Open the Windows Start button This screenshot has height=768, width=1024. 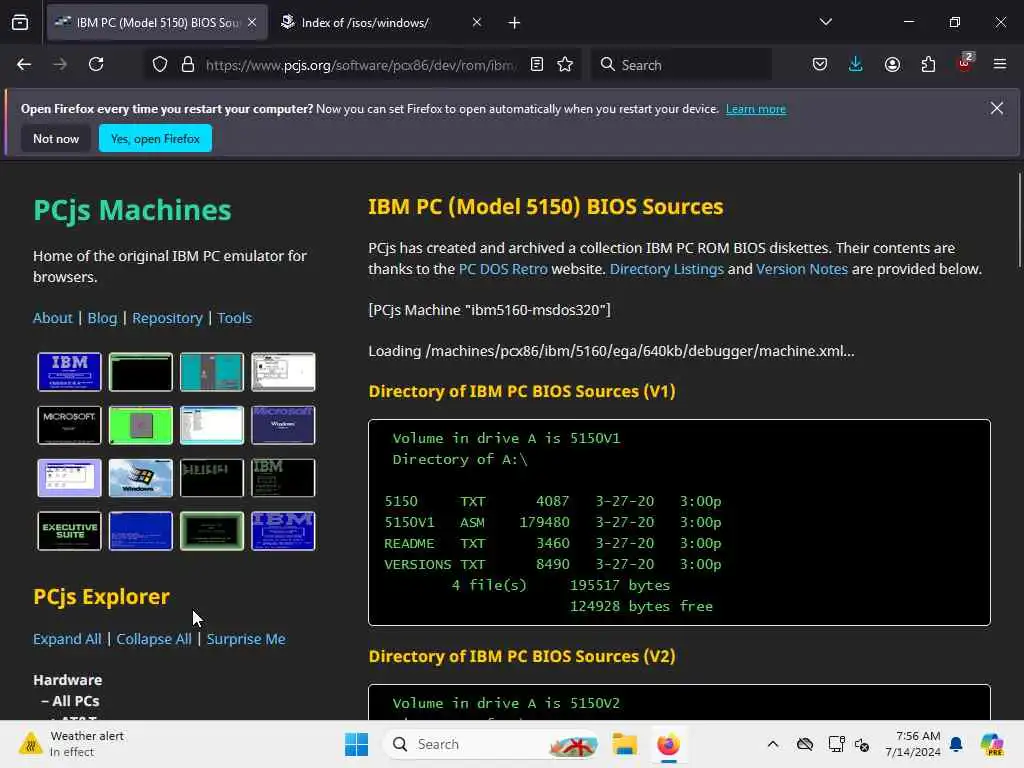[x=357, y=744]
